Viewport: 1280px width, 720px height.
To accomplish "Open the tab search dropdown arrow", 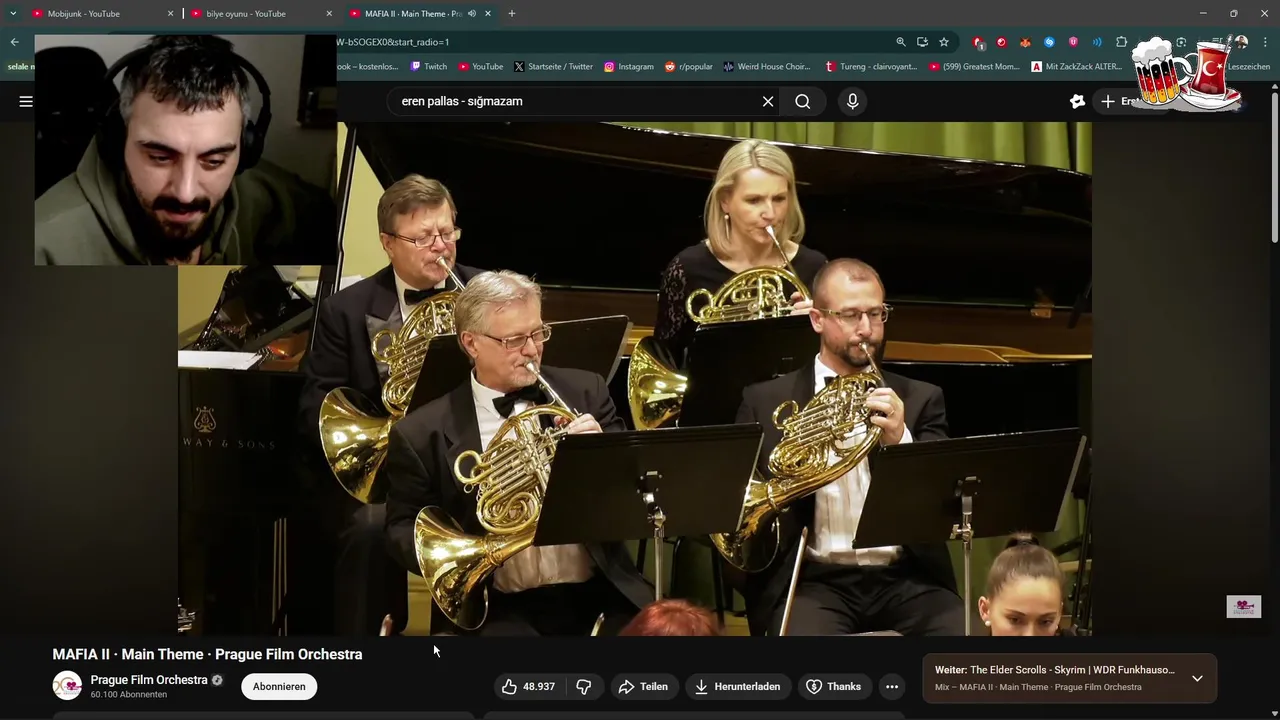I will click(x=13, y=14).
